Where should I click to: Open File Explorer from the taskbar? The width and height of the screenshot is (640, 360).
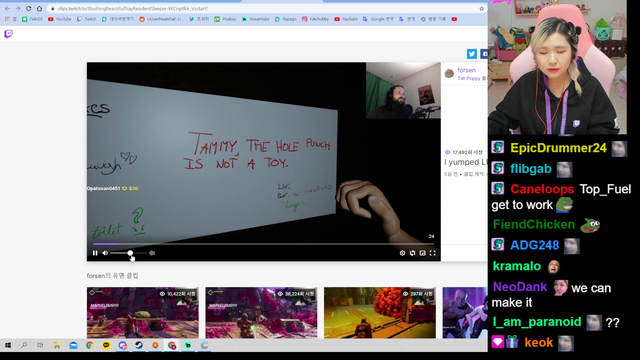tap(57, 345)
